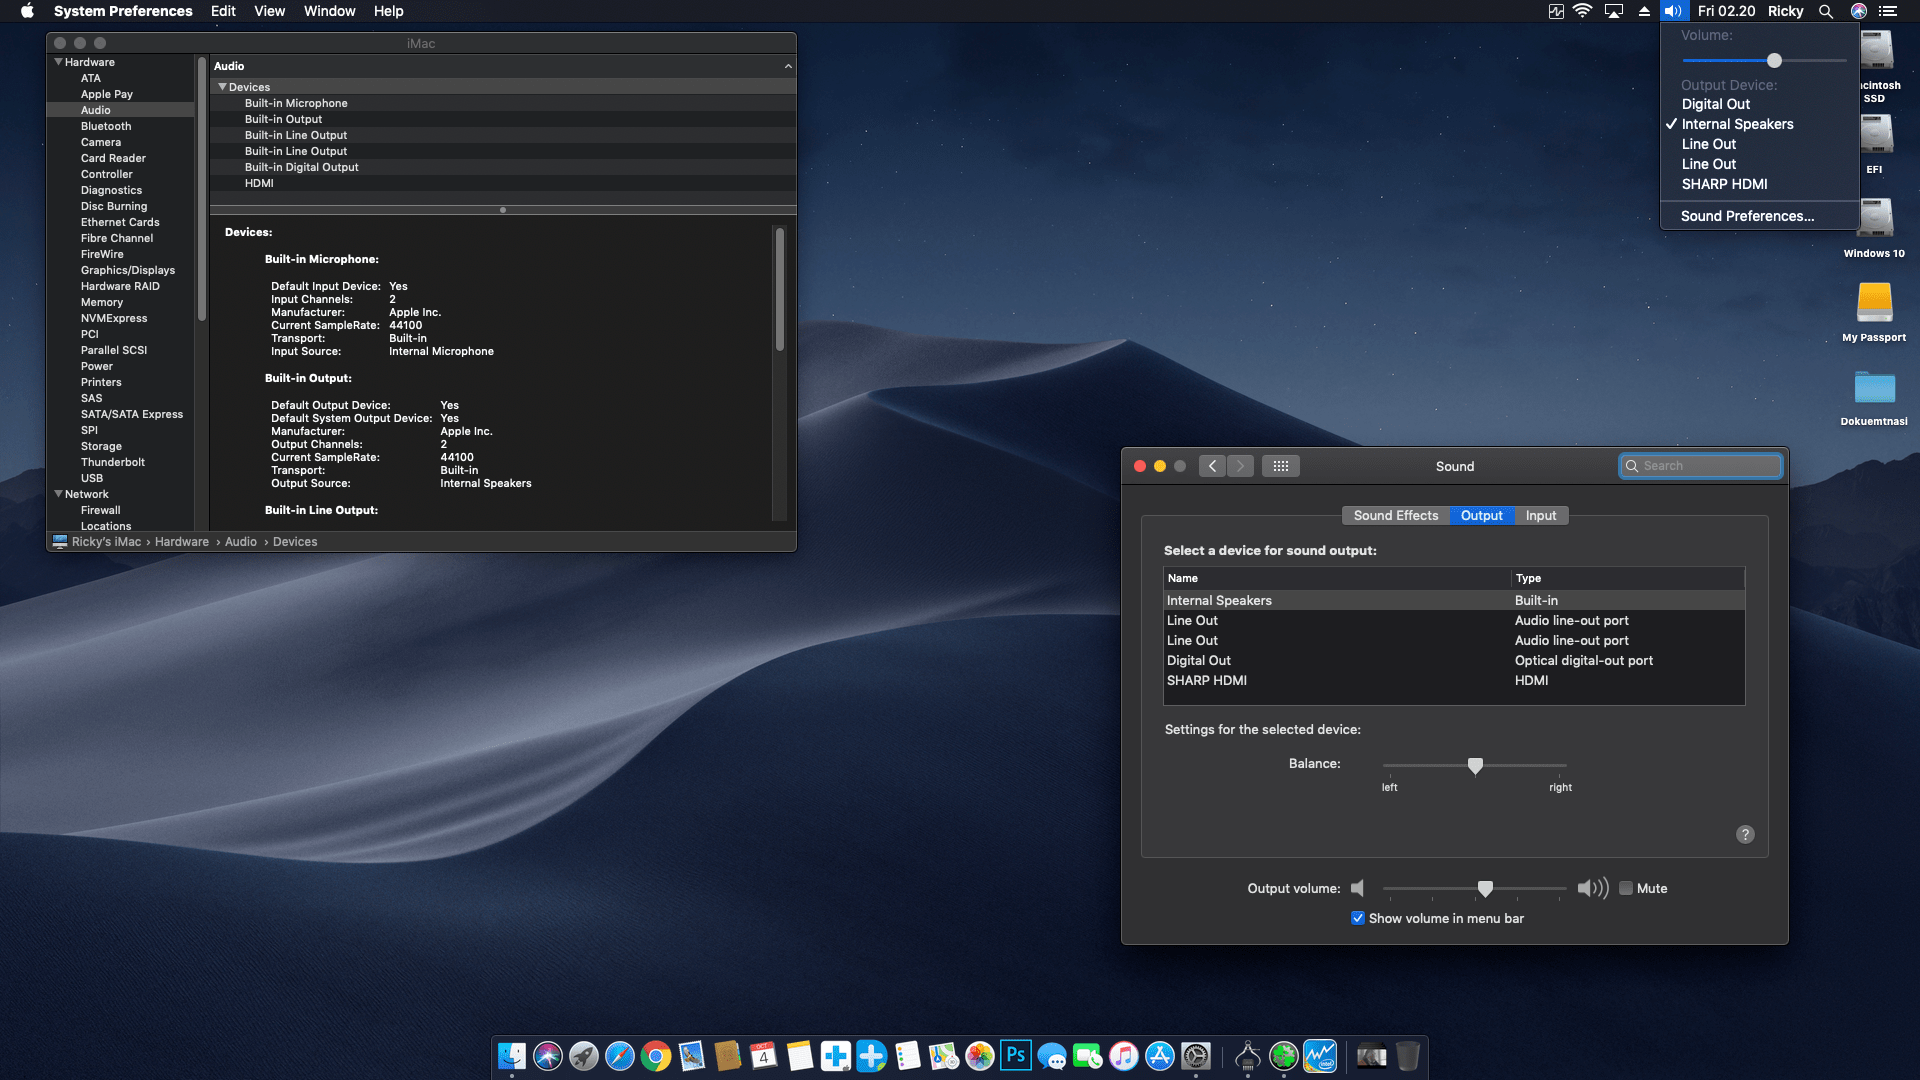
Task: Collapse the Devices disclosure triangle
Action: click(x=222, y=87)
